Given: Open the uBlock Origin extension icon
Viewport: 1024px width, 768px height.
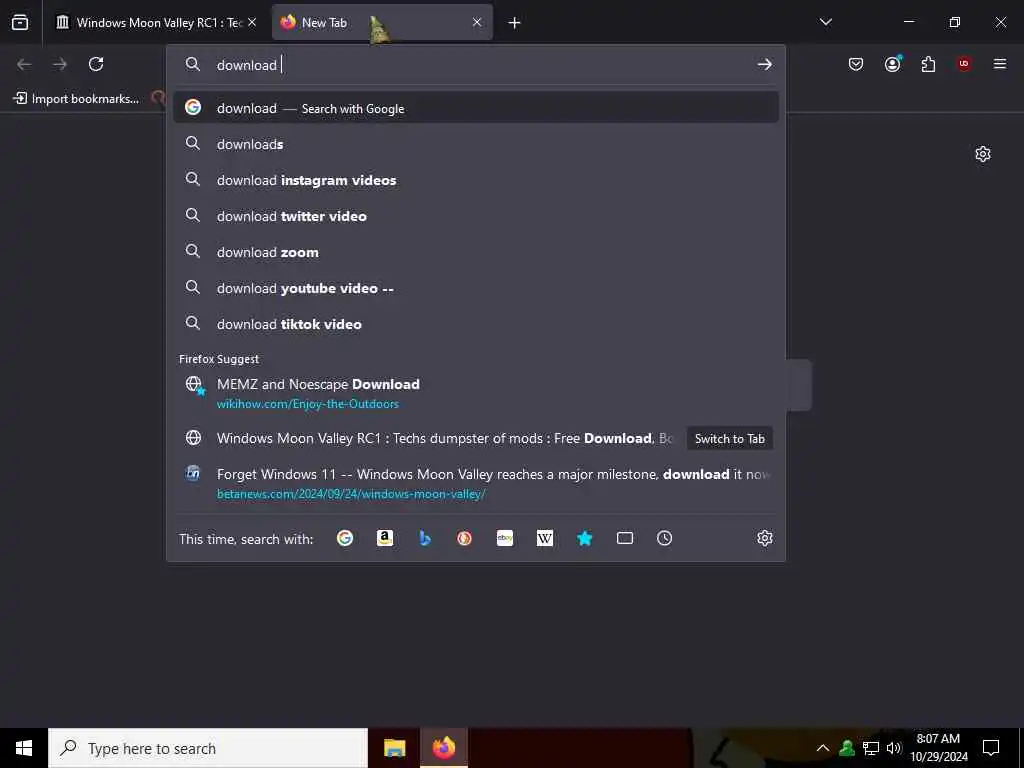Looking at the screenshot, I should [x=964, y=64].
